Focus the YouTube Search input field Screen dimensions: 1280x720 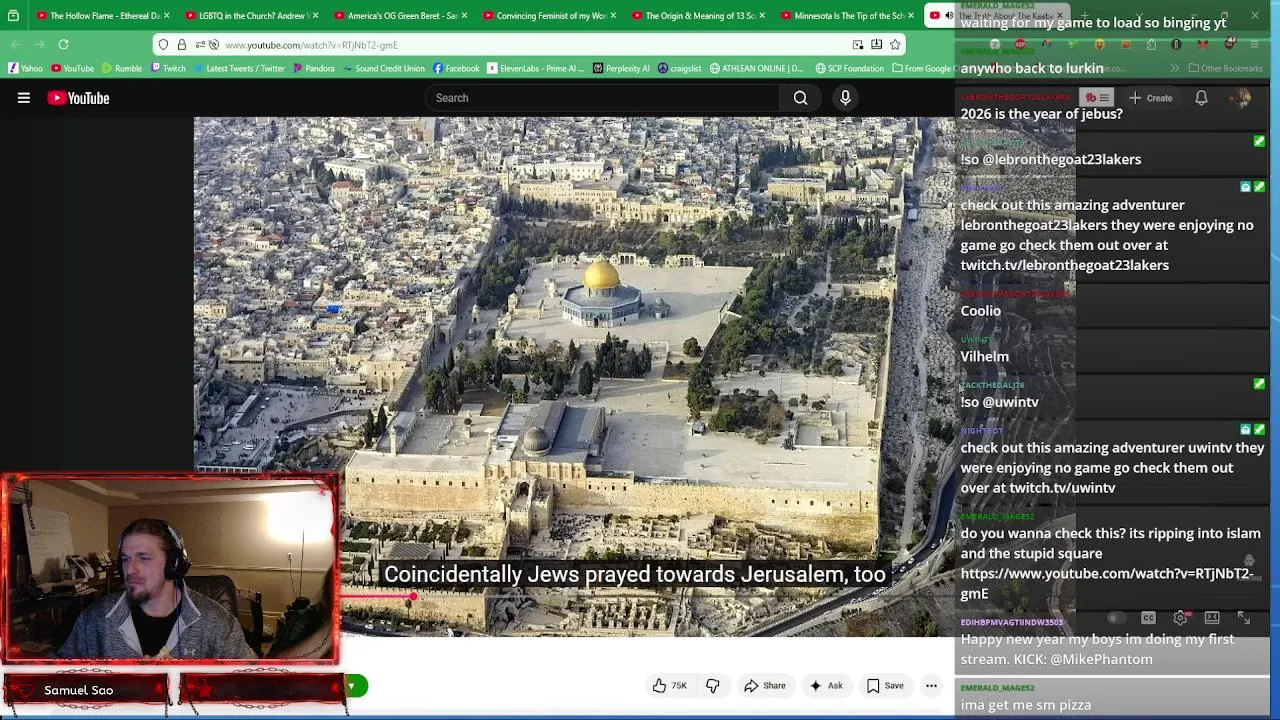pyautogui.click(x=603, y=98)
